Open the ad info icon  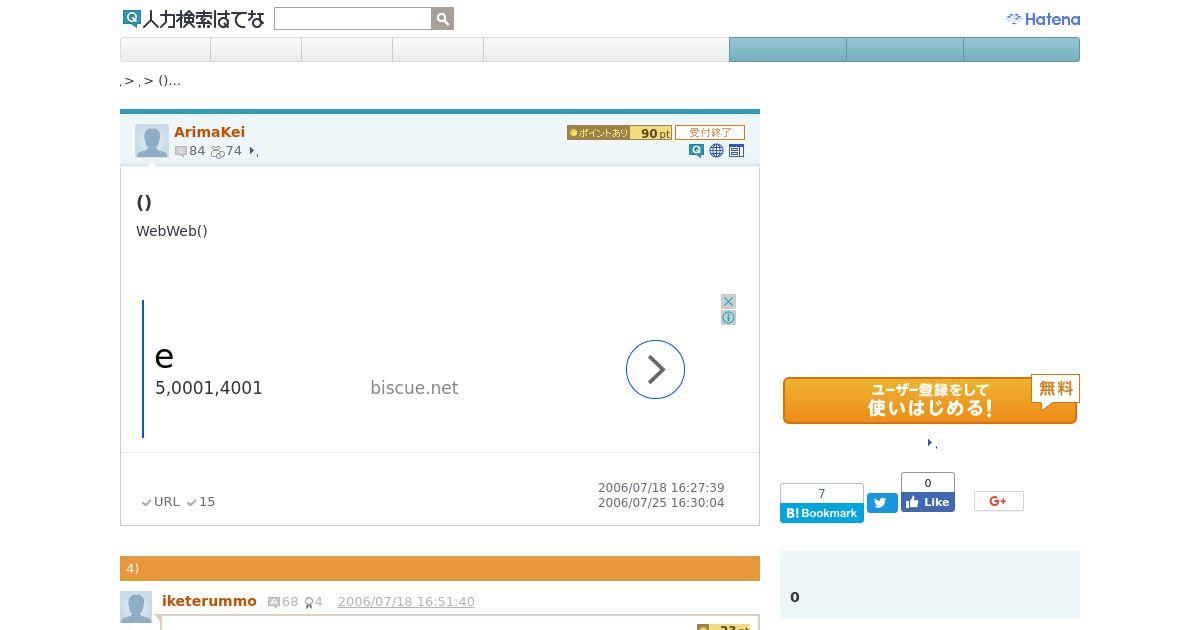[728, 317]
